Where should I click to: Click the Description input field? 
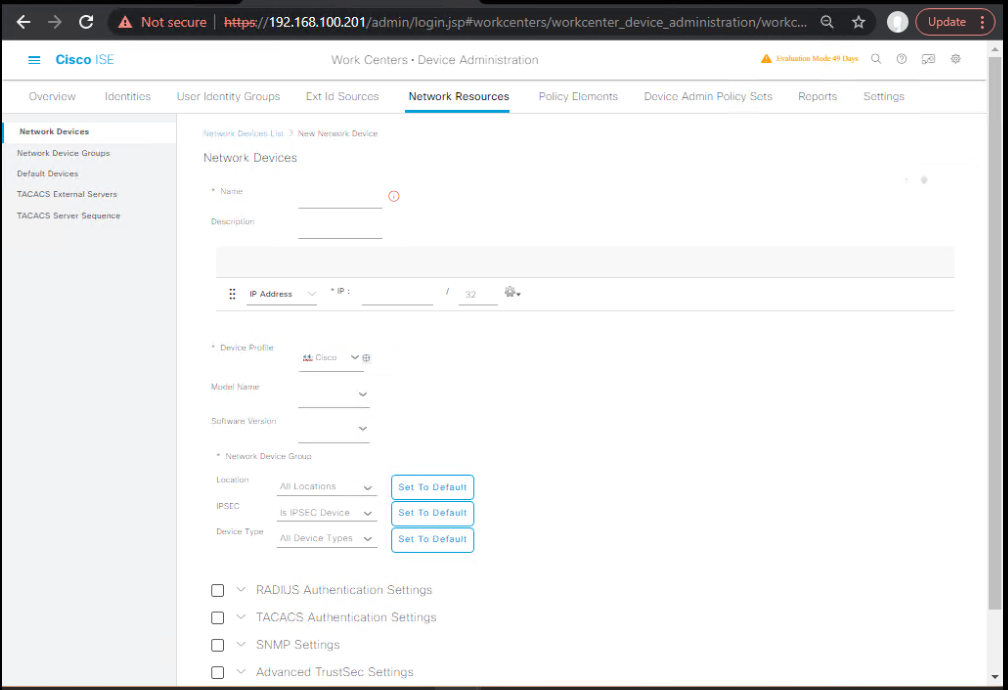point(340,228)
